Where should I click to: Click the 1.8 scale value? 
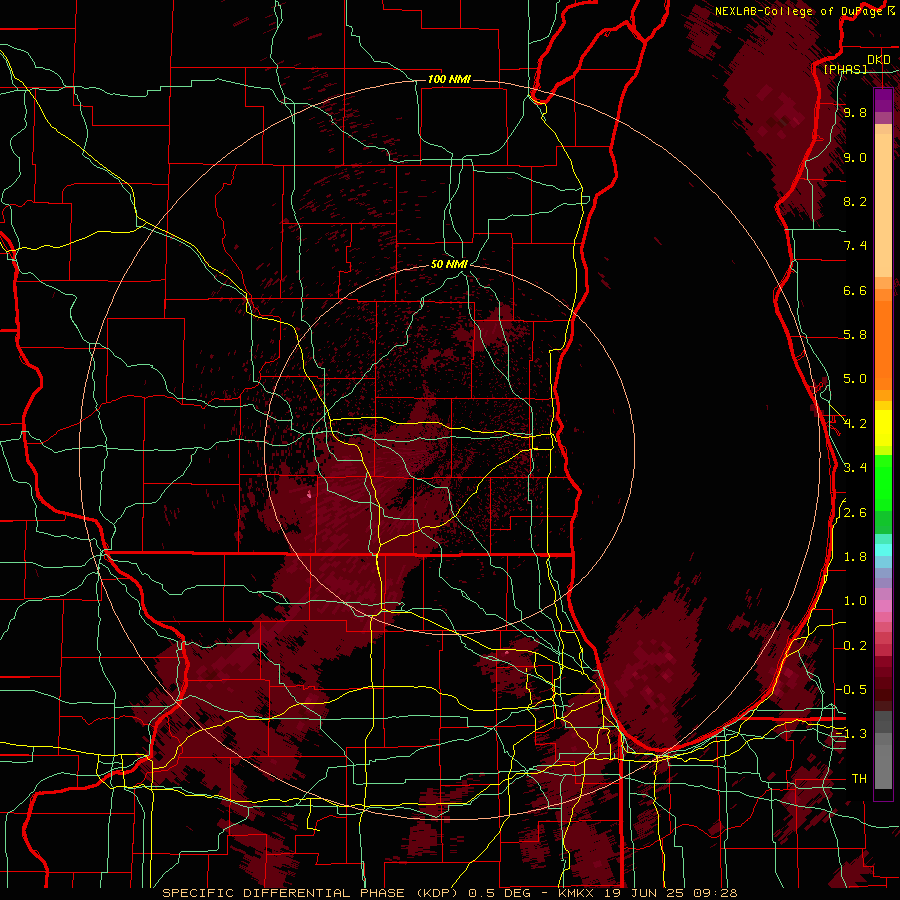pos(855,557)
